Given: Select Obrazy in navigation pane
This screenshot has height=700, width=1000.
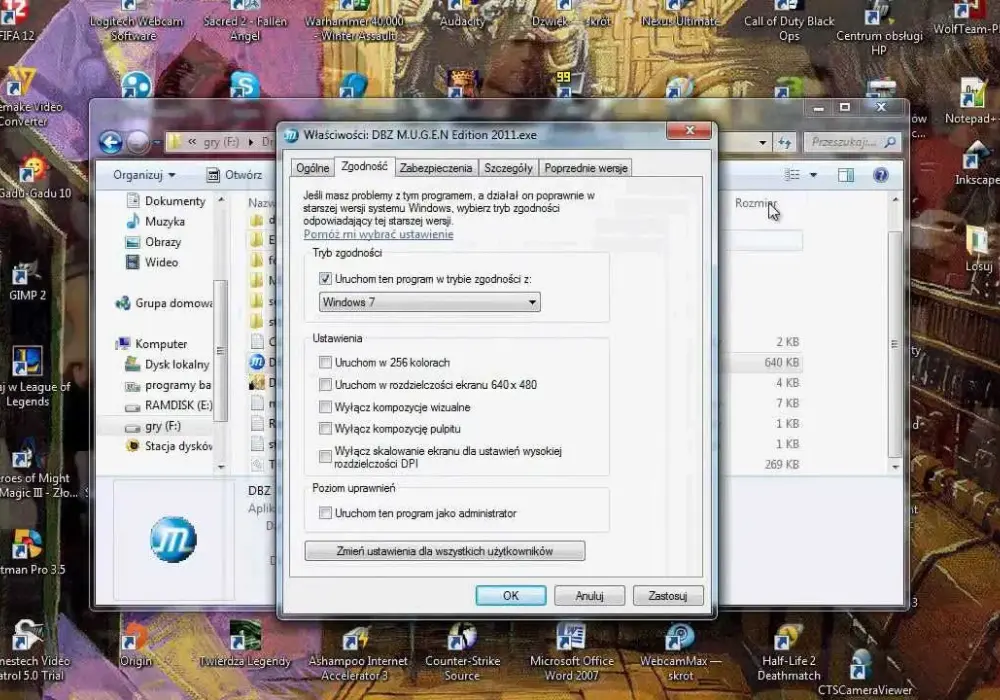Looking at the screenshot, I should tap(154, 242).
